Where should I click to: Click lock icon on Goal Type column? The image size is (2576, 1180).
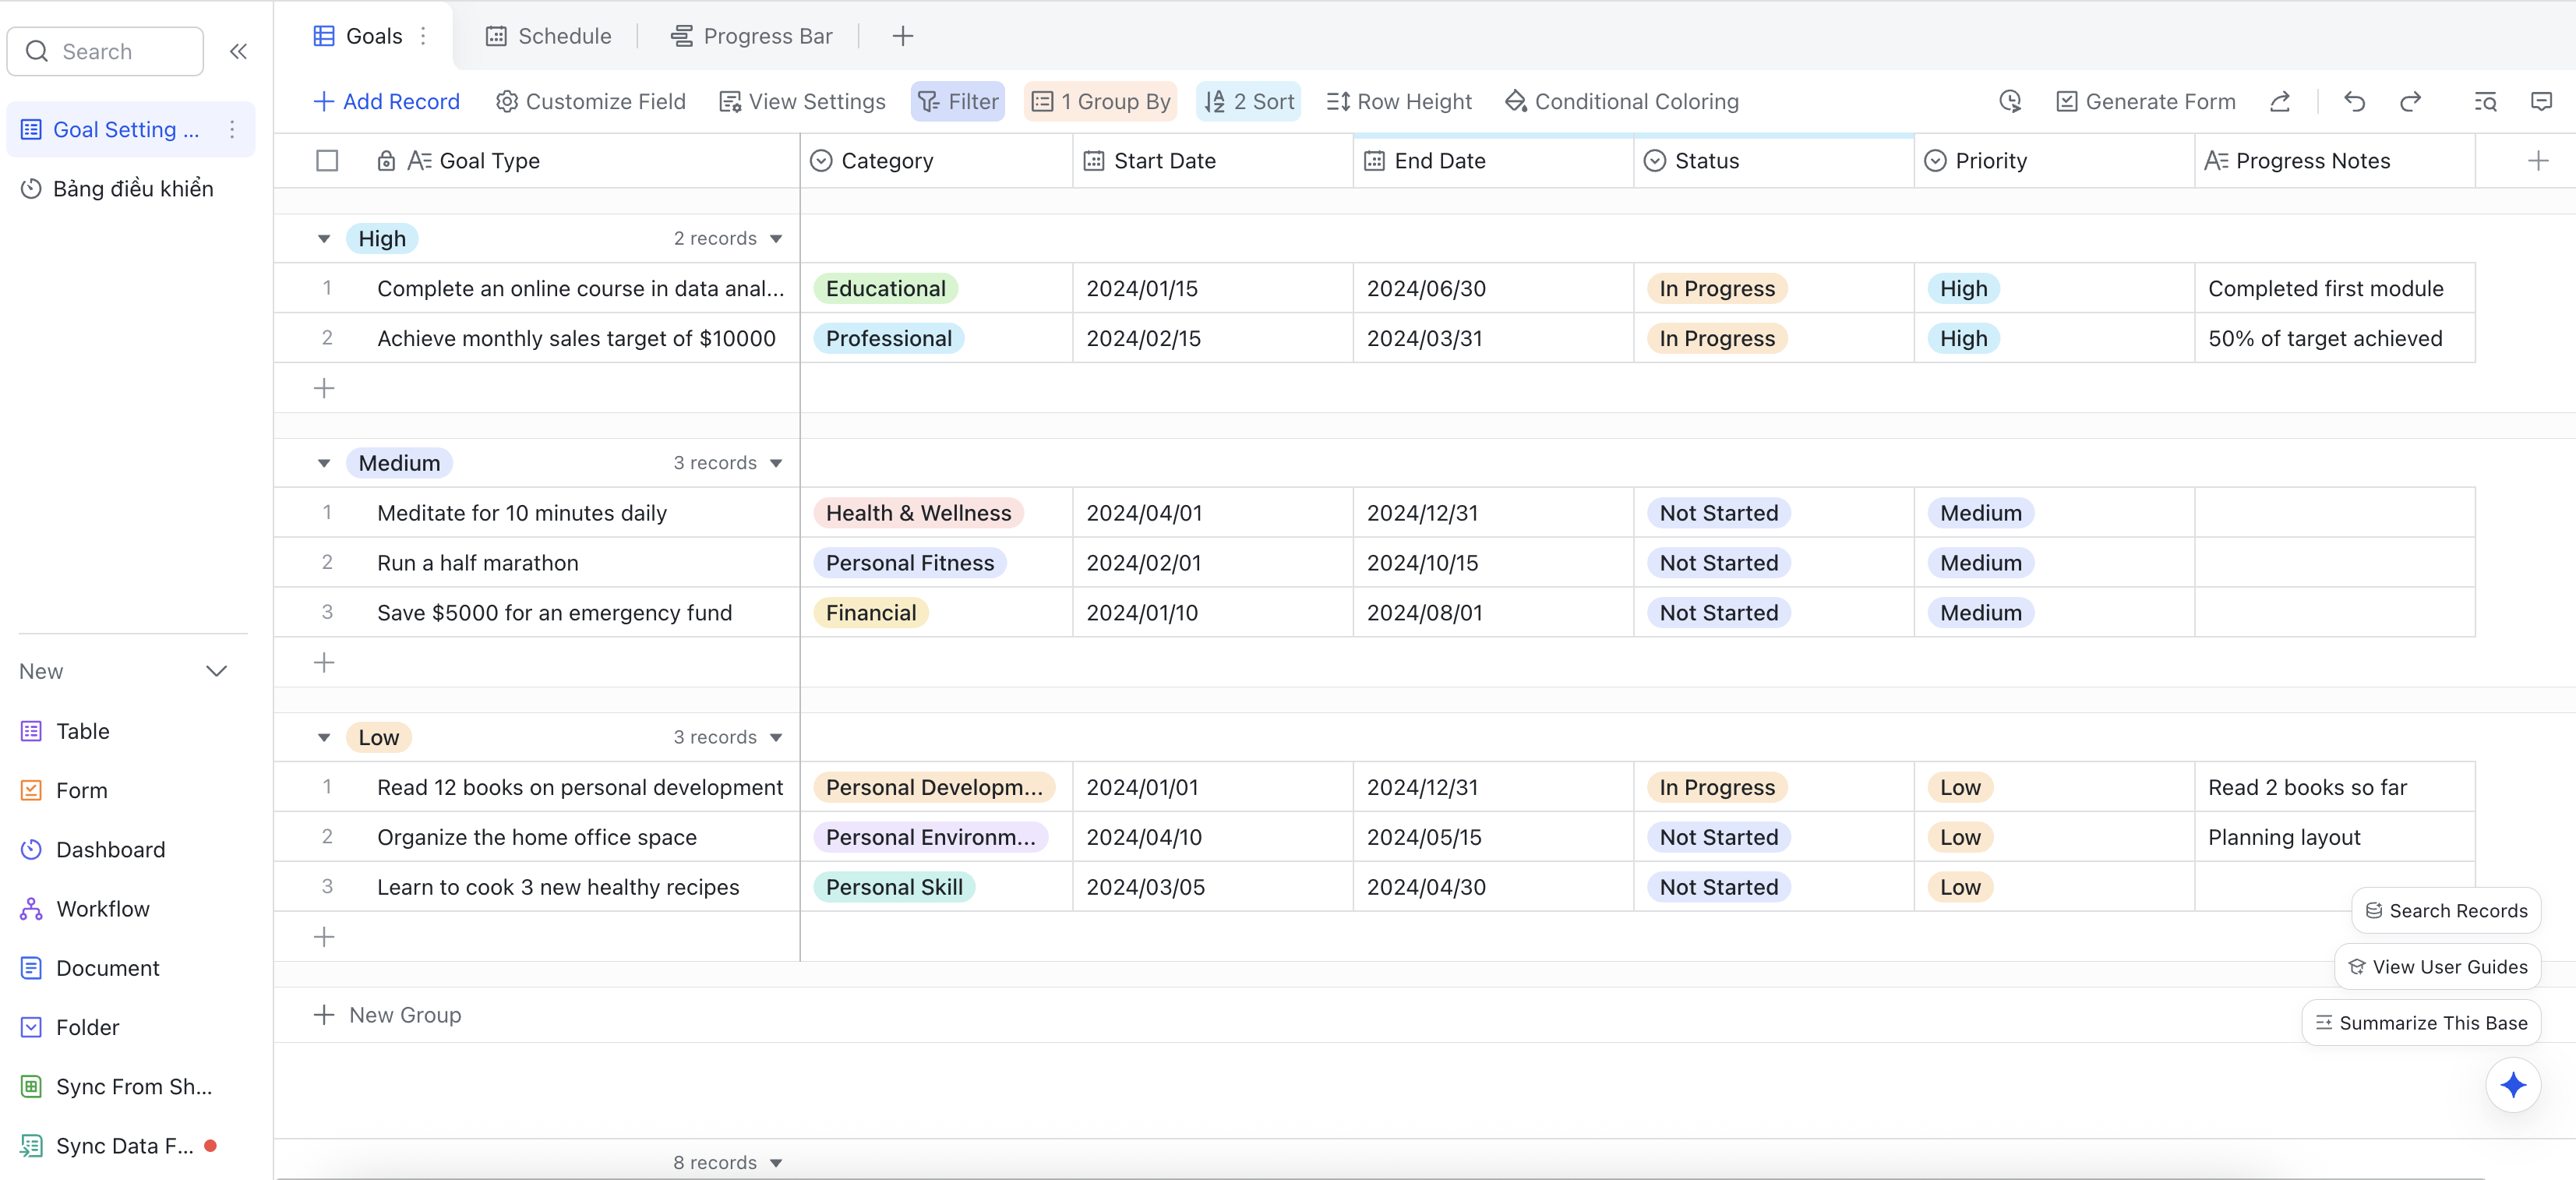click(386, 161)
